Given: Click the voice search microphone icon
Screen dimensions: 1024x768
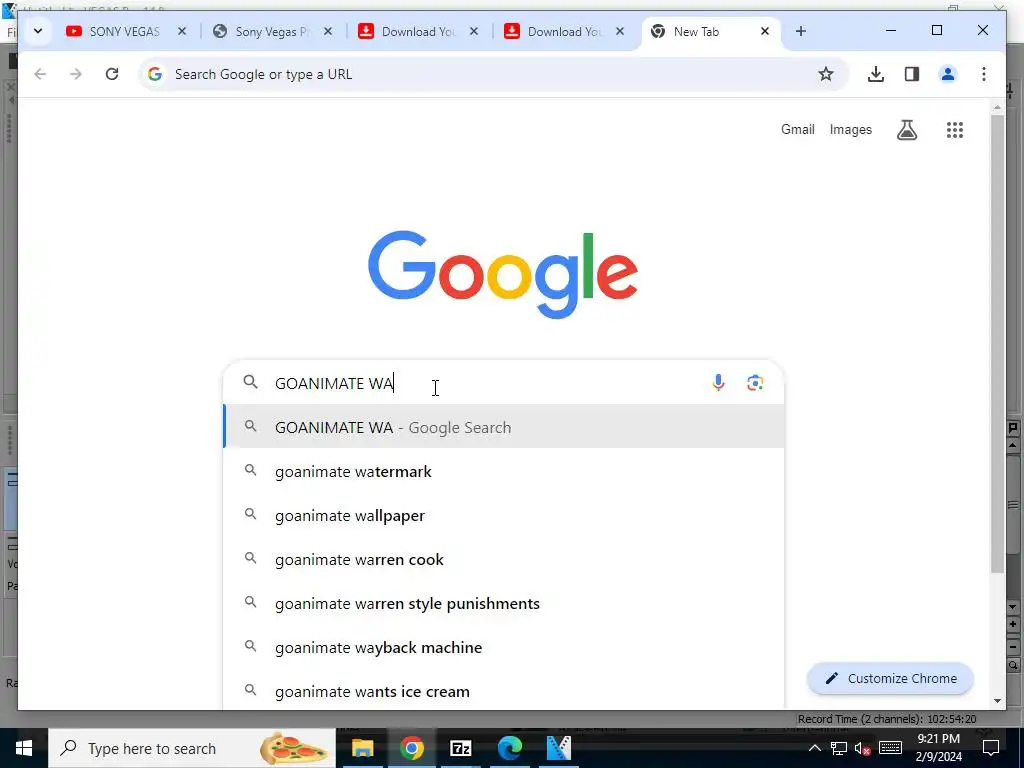Looking at the screenshot, I should (718, 383).
